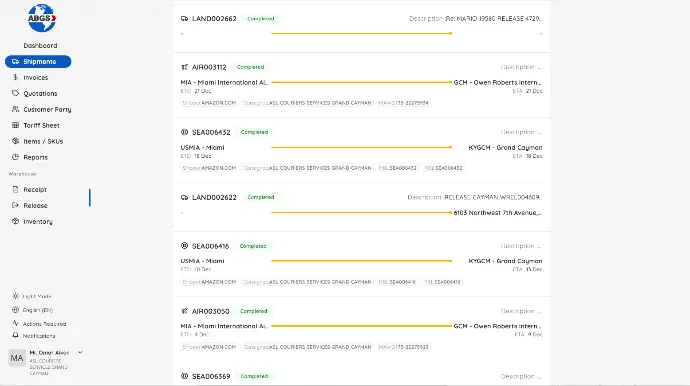Click the Dashboard link
Screen dimensions: 690x386
pos(40,45)
